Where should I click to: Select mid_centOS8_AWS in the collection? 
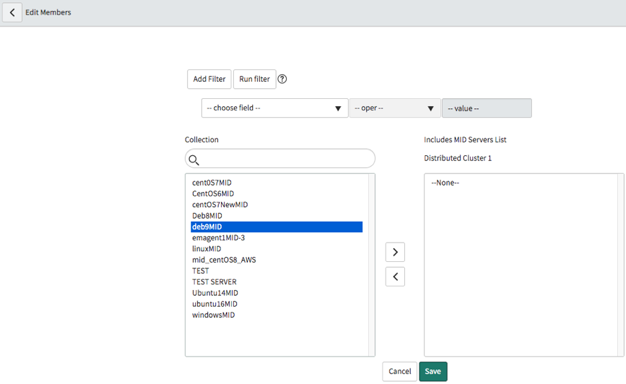pos(277,260)
